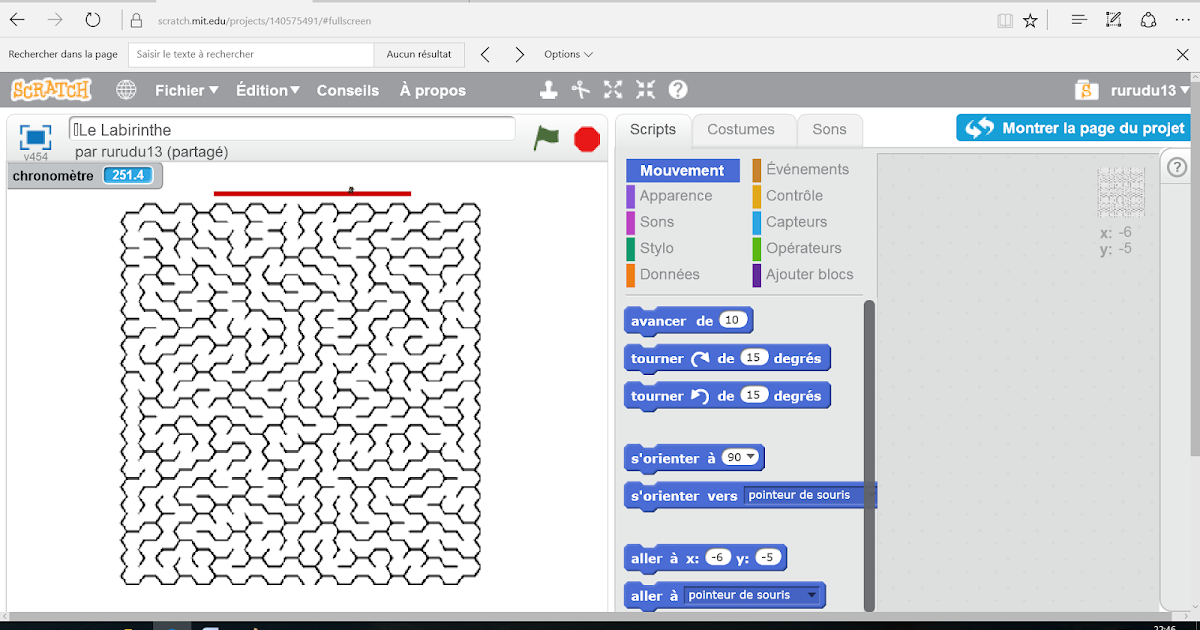The width and height of the screenshot is (1200, 630).
Task: Open the language globe menu
Action: click(x=126, y=89)
